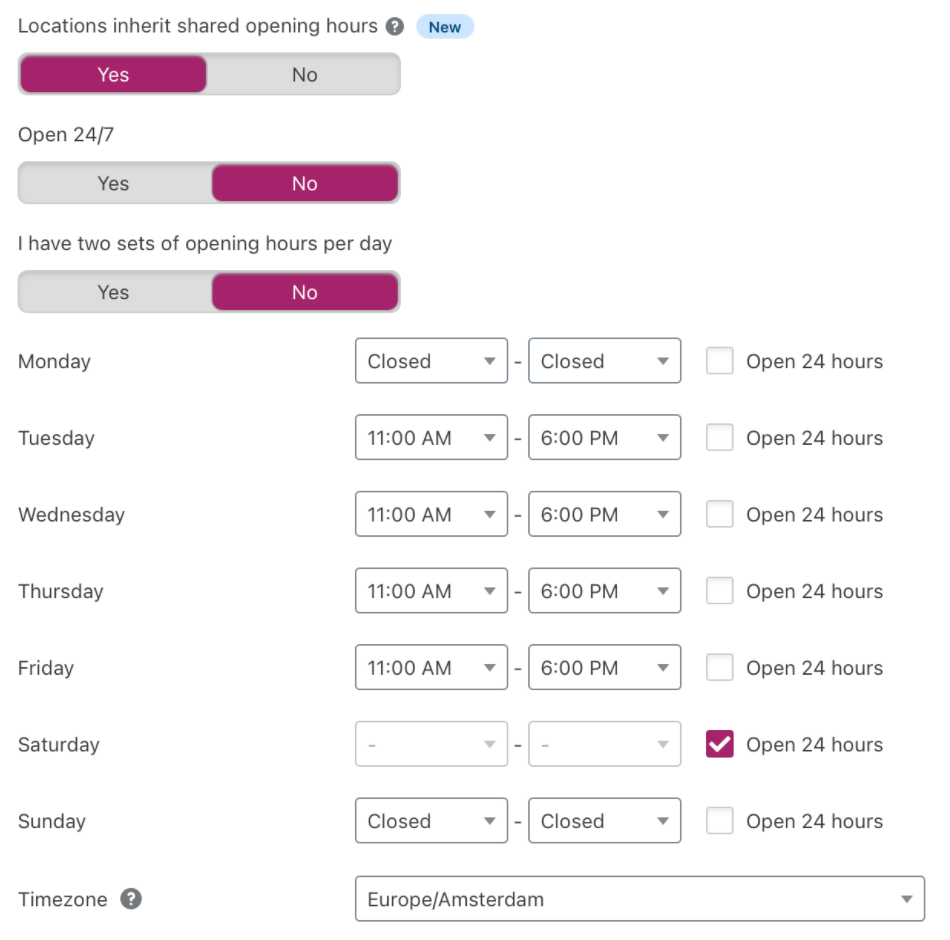The width and height of the screenshot is (950, 940).
Task: Tick the Friday Open 24 hours checkbox
Action: pyautogui.click(x=720, y=668)
